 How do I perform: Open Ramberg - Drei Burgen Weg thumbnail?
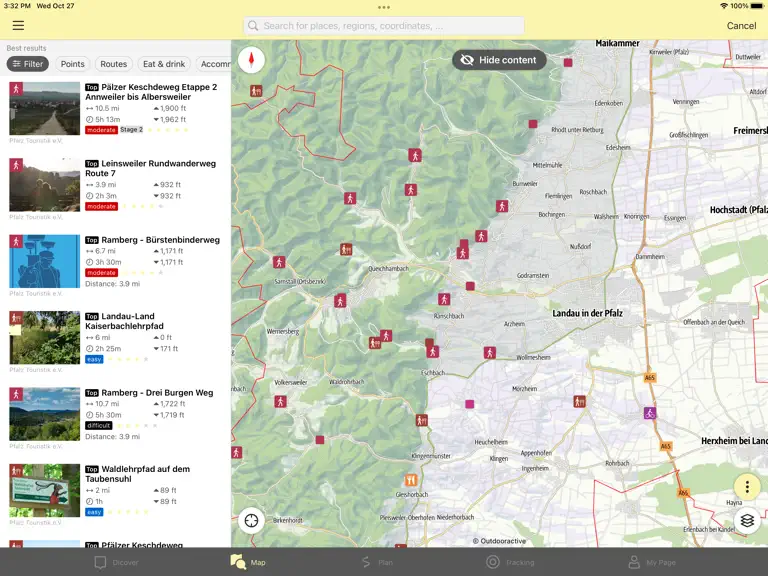(x=45, y=414)
